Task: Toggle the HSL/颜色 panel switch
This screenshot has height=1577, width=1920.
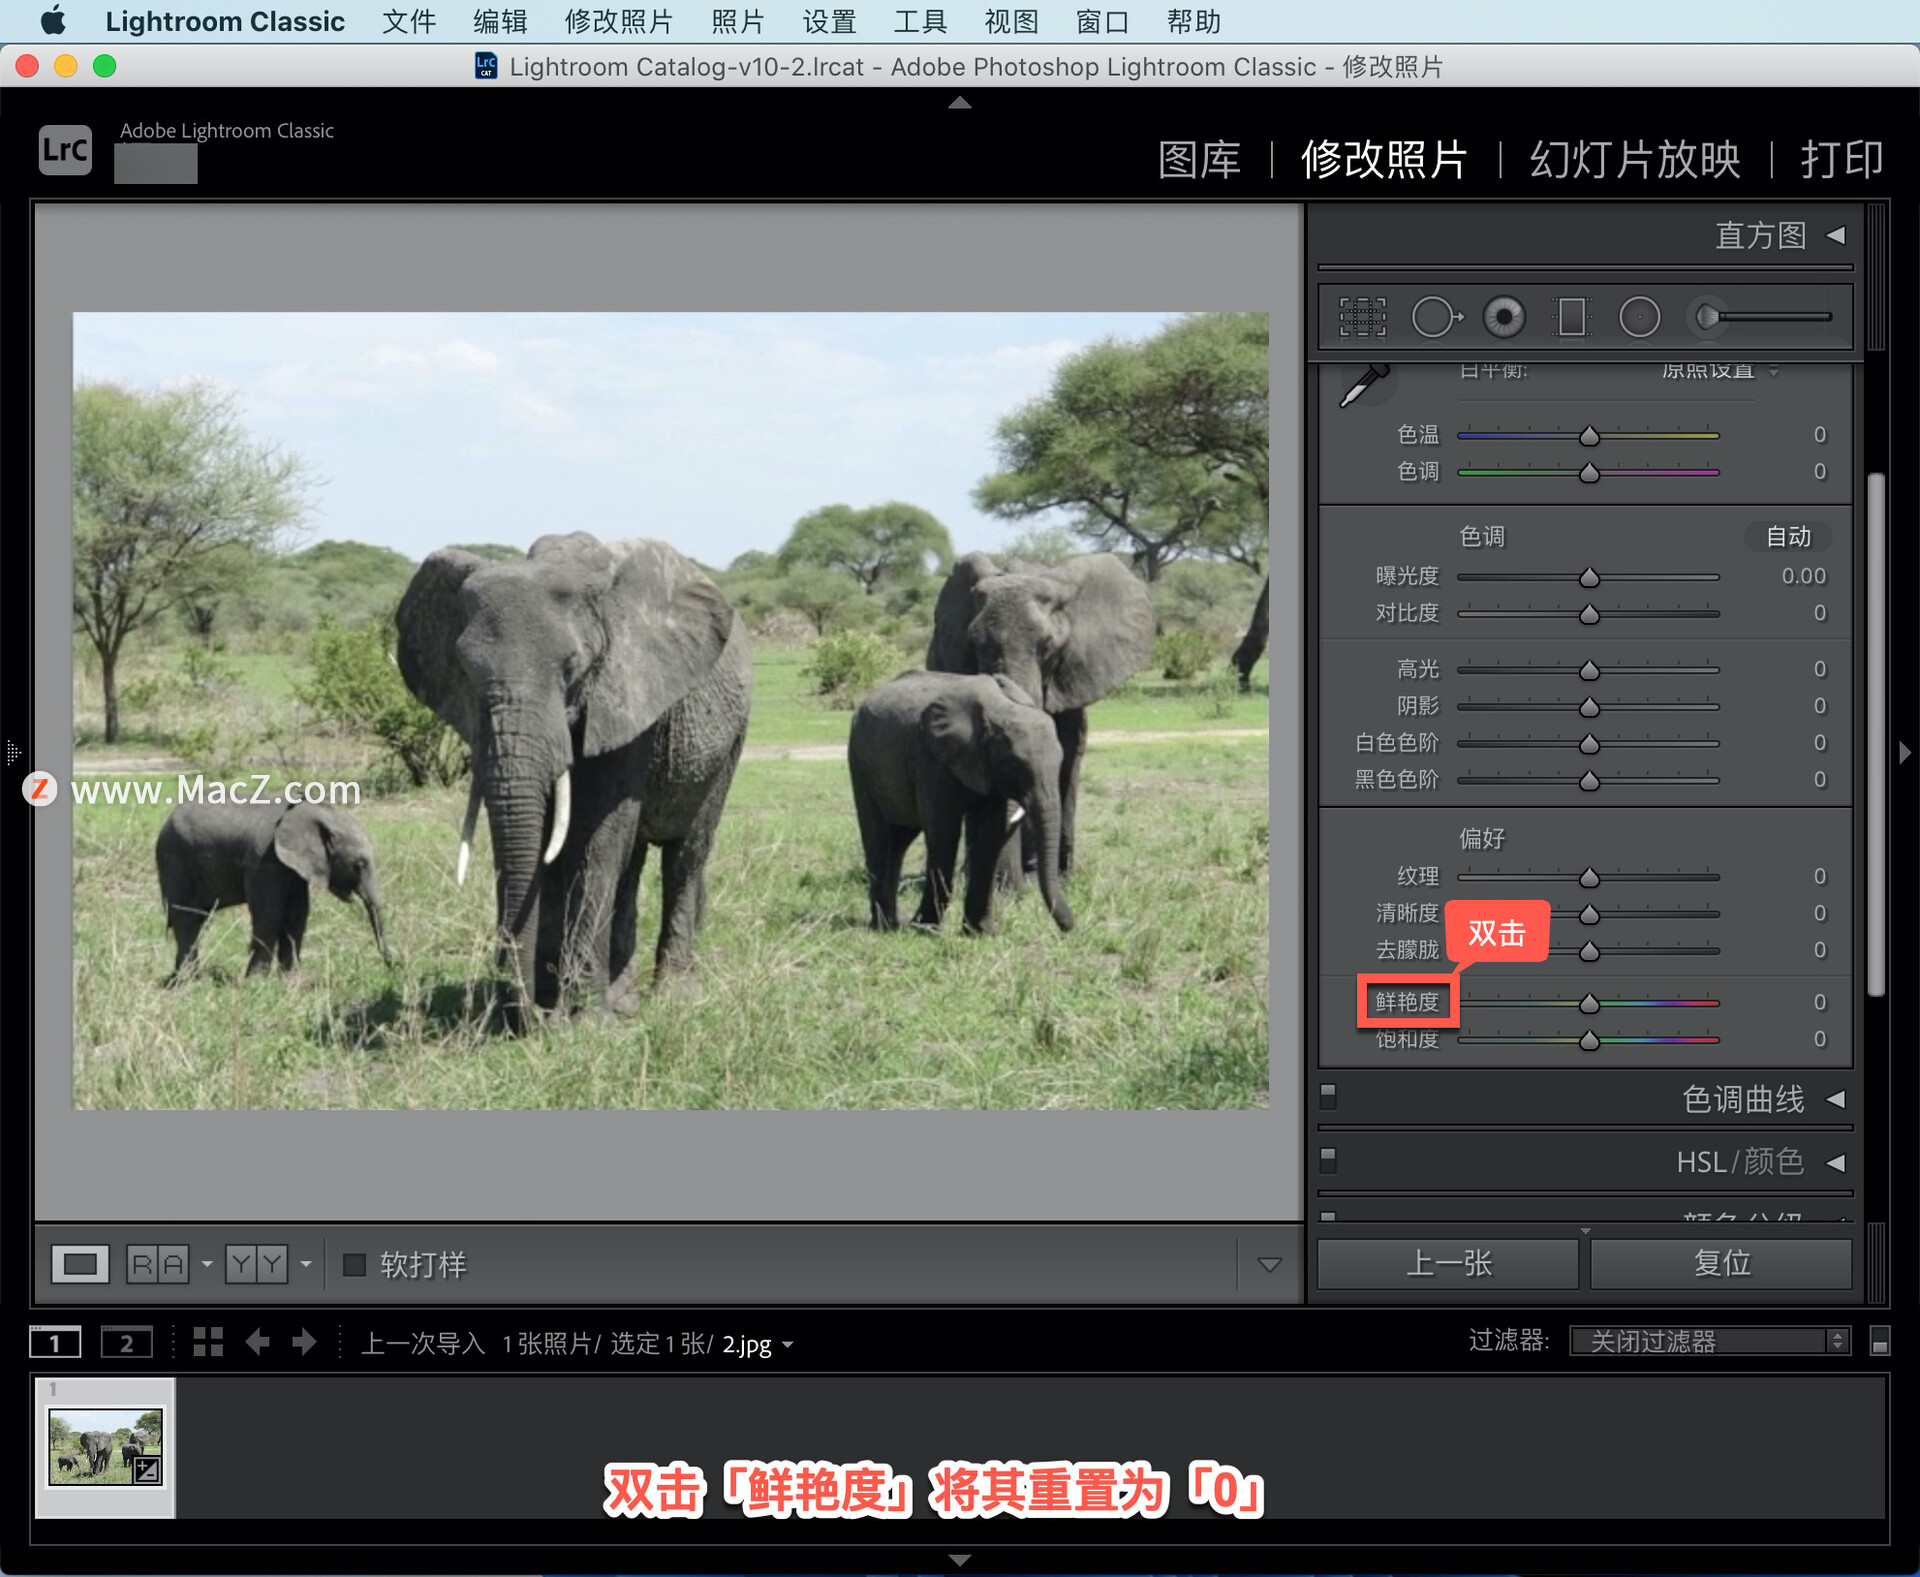Action: point(1328,1160)
